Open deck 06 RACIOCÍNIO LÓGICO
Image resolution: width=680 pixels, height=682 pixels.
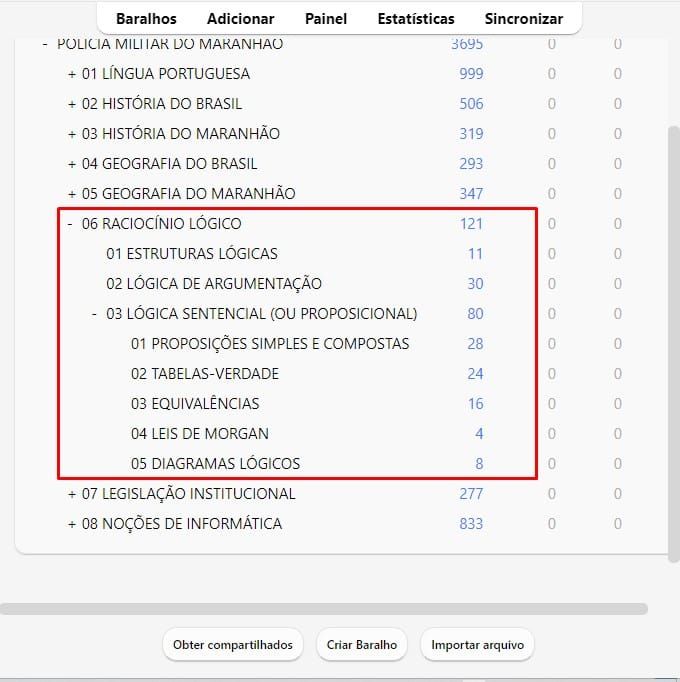point(161,224)
